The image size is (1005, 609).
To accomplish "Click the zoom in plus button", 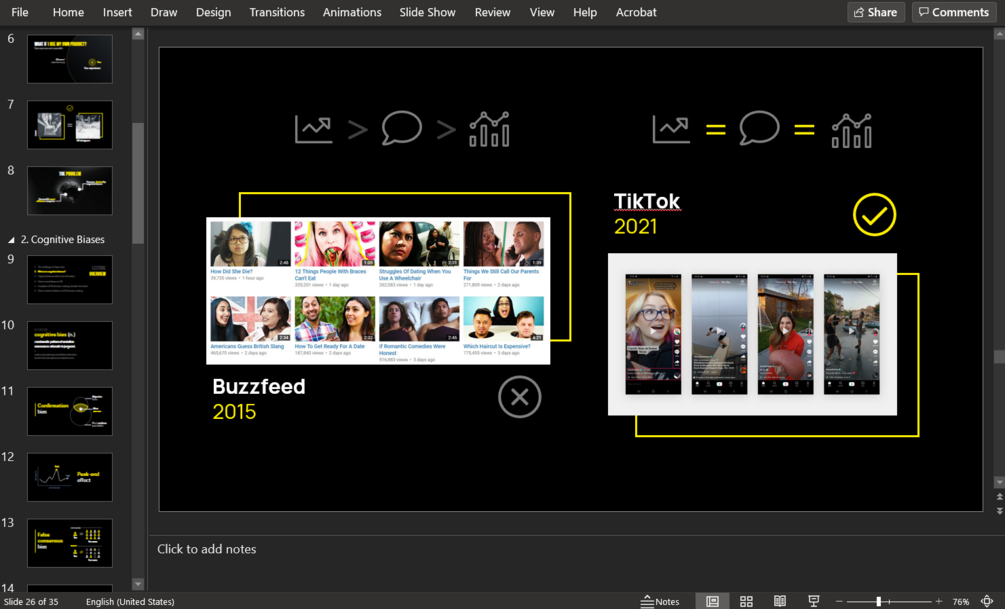I will (x=938, y=601).
